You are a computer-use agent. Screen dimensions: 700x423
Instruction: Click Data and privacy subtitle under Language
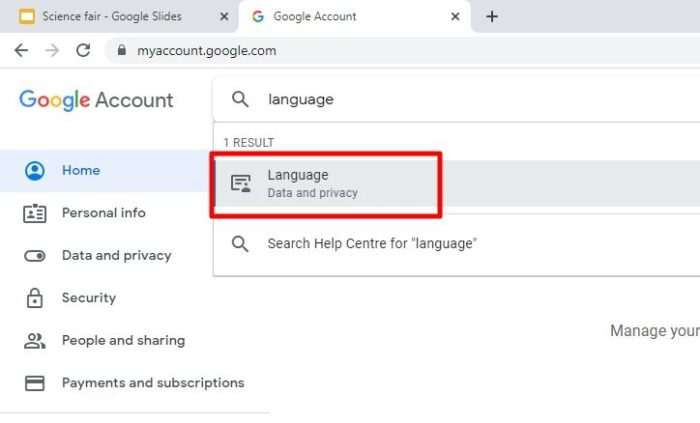point(312,193)
